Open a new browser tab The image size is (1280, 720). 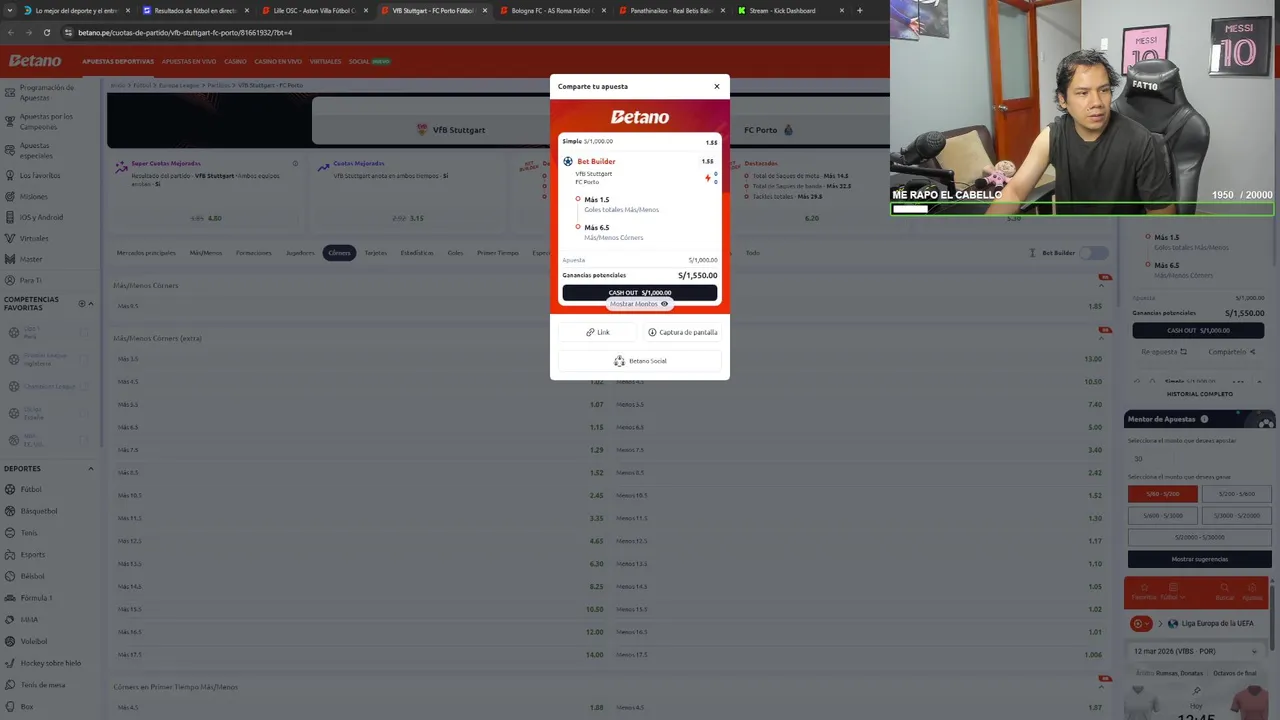coord(859,11)
